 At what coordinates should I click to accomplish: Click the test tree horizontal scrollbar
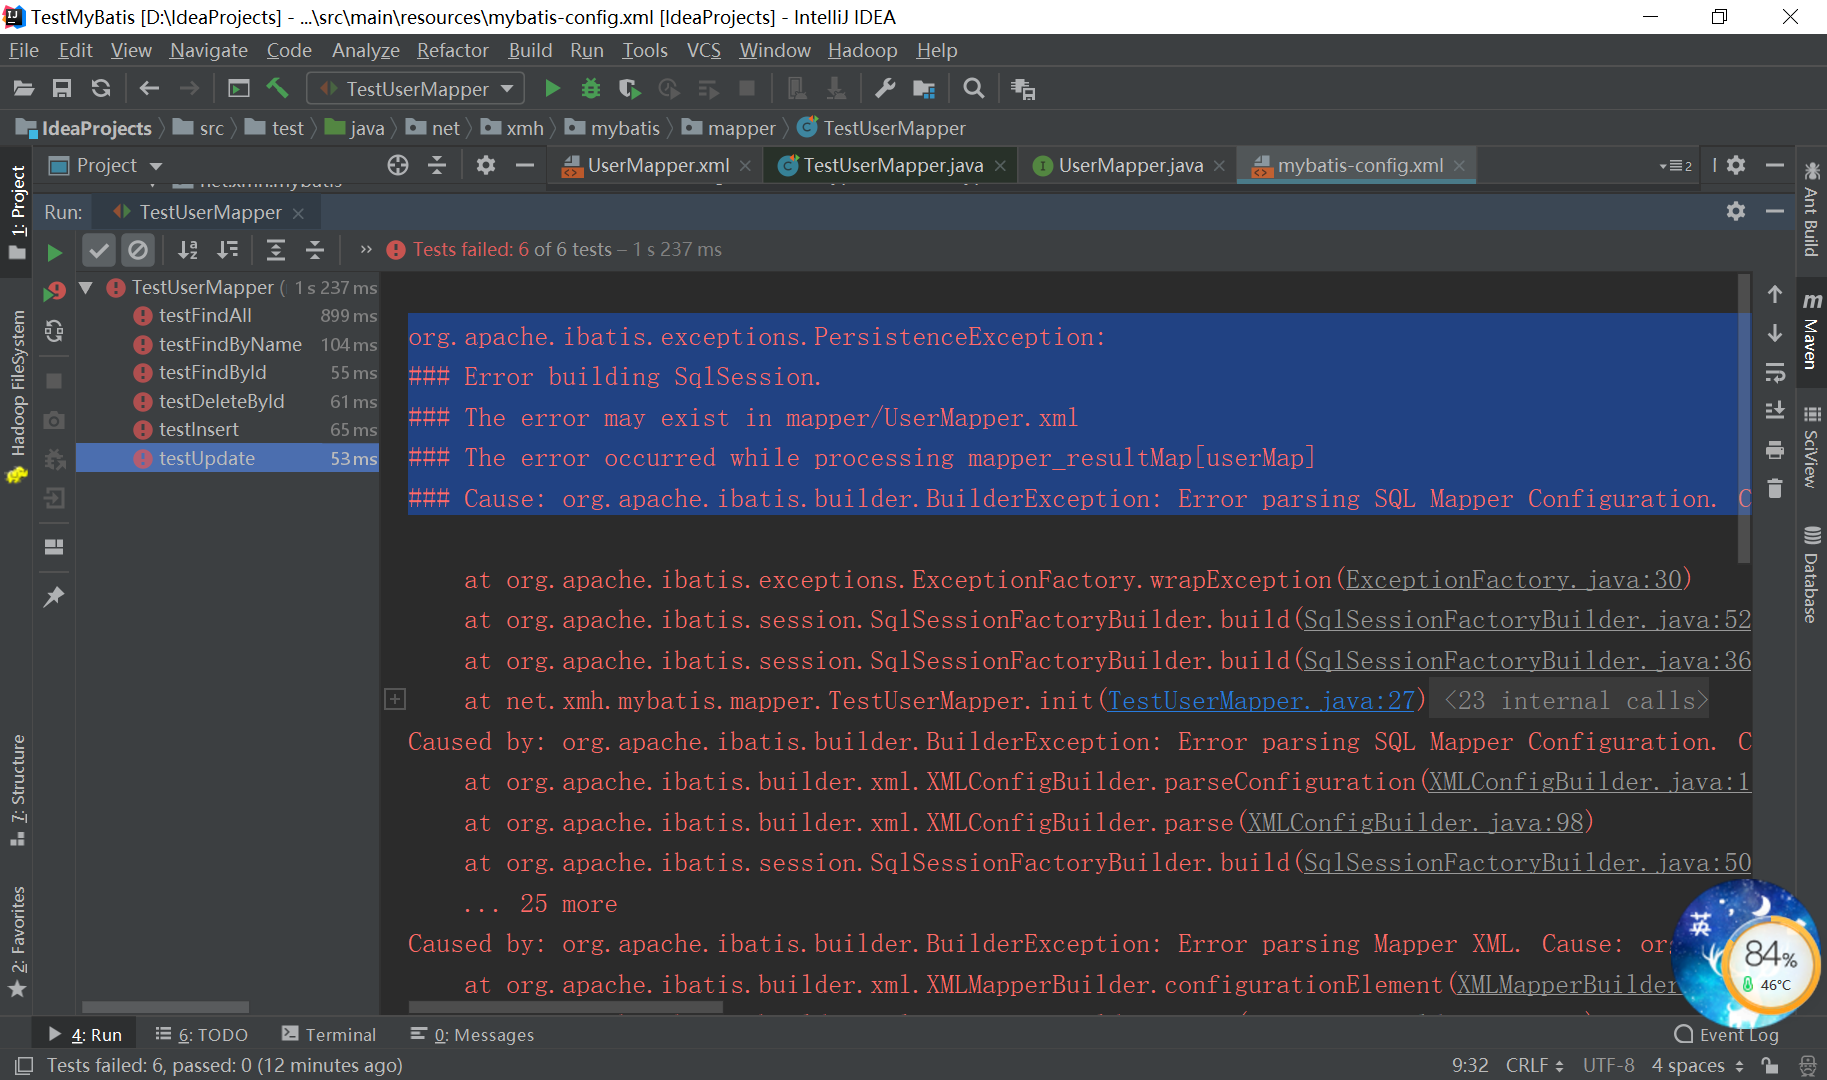pyautogui.click(x=165, y=1007)
